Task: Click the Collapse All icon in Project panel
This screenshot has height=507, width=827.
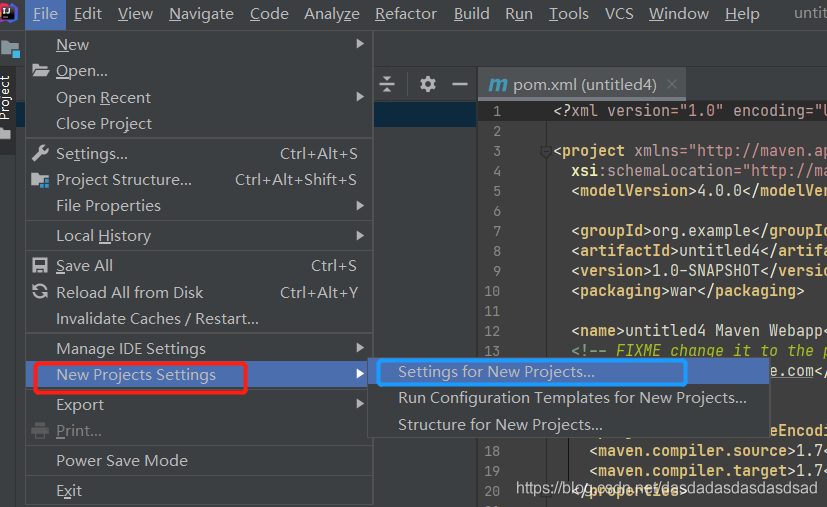Action: pos(388,84)
